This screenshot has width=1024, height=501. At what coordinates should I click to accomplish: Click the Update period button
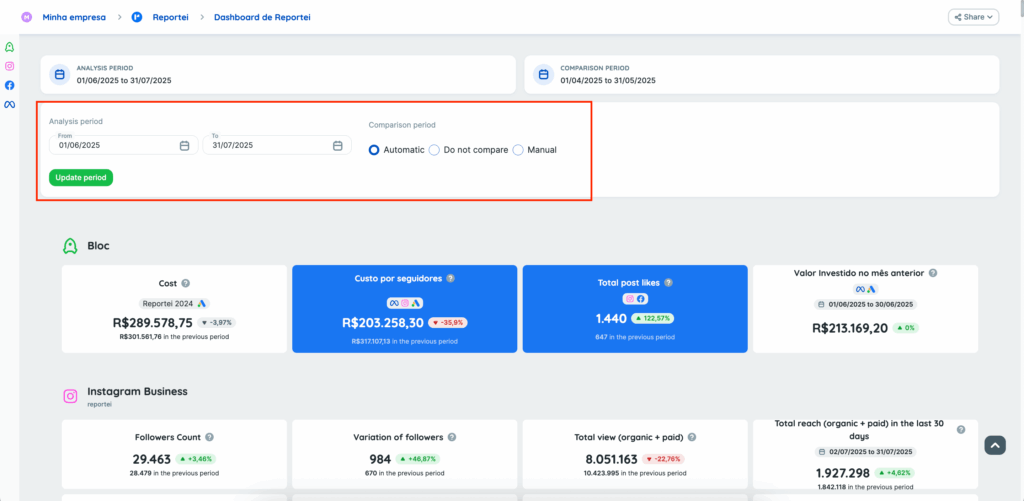tap(81, 177)
